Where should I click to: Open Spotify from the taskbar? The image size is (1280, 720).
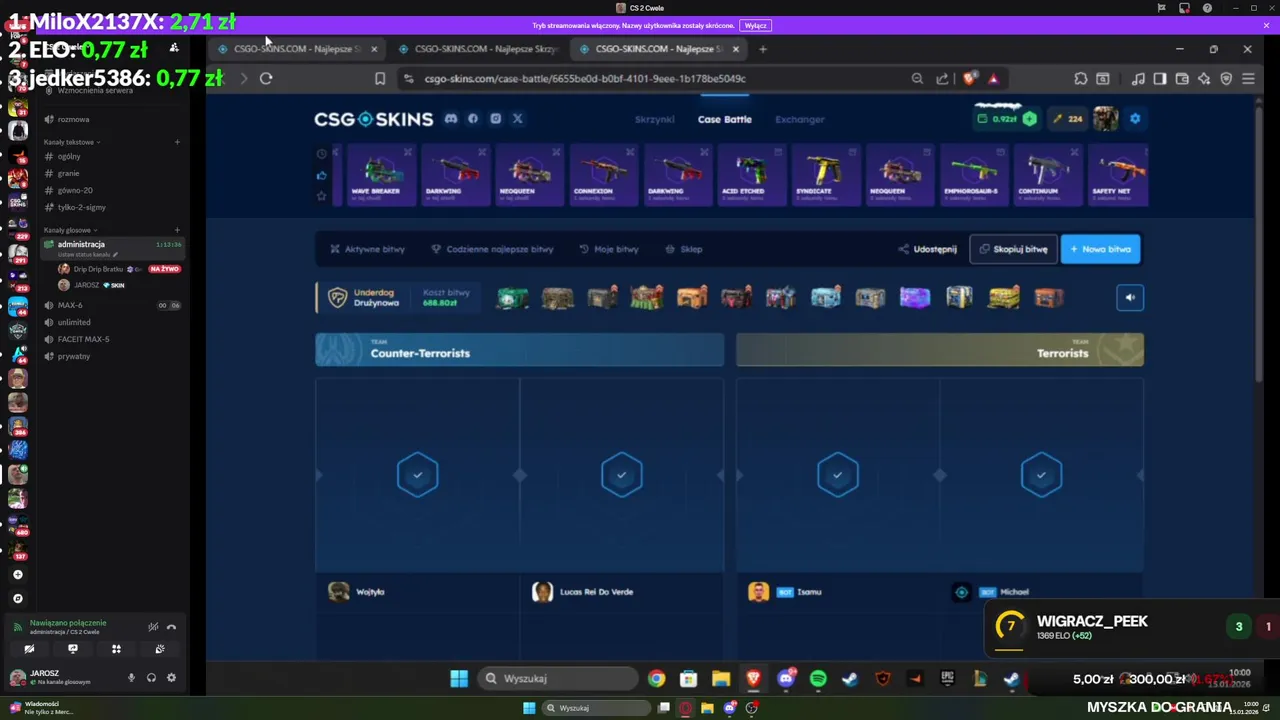[x=818, y=679]
